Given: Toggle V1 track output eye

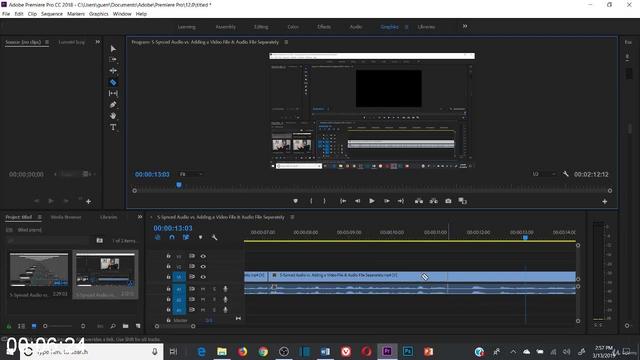Looking at the screenshot, I should [203, 277].
